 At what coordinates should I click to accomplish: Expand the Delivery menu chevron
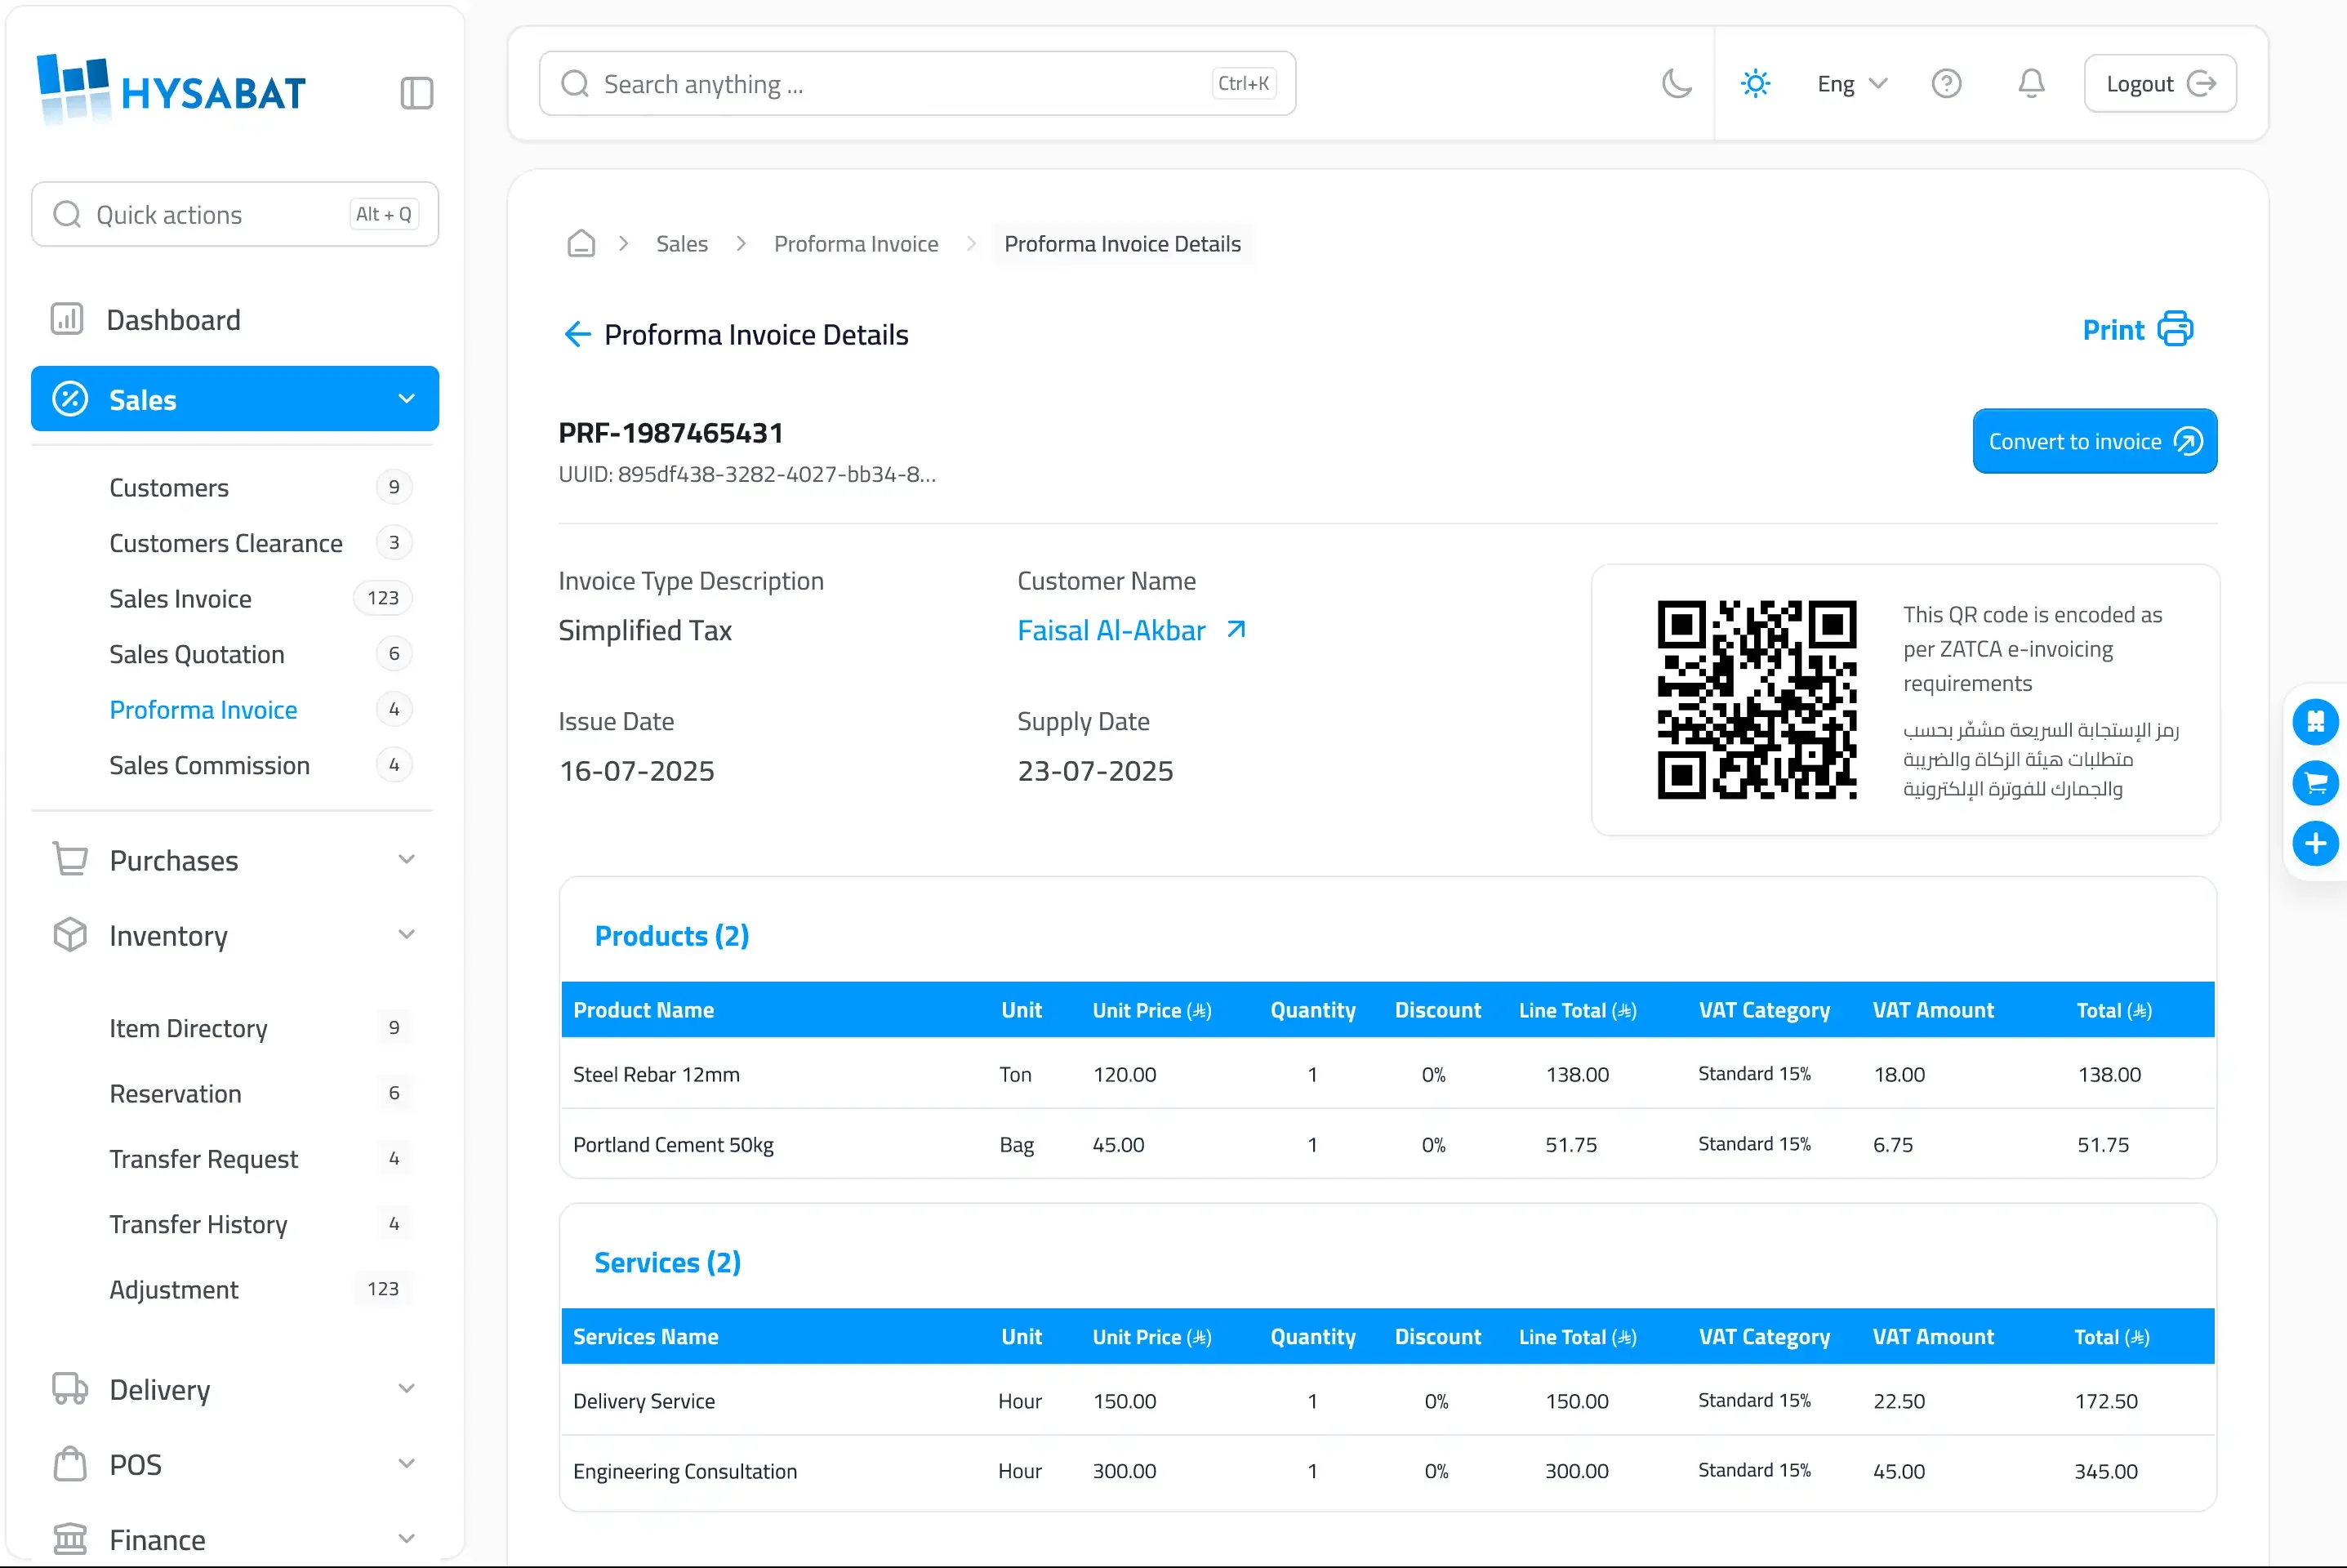406,1388
